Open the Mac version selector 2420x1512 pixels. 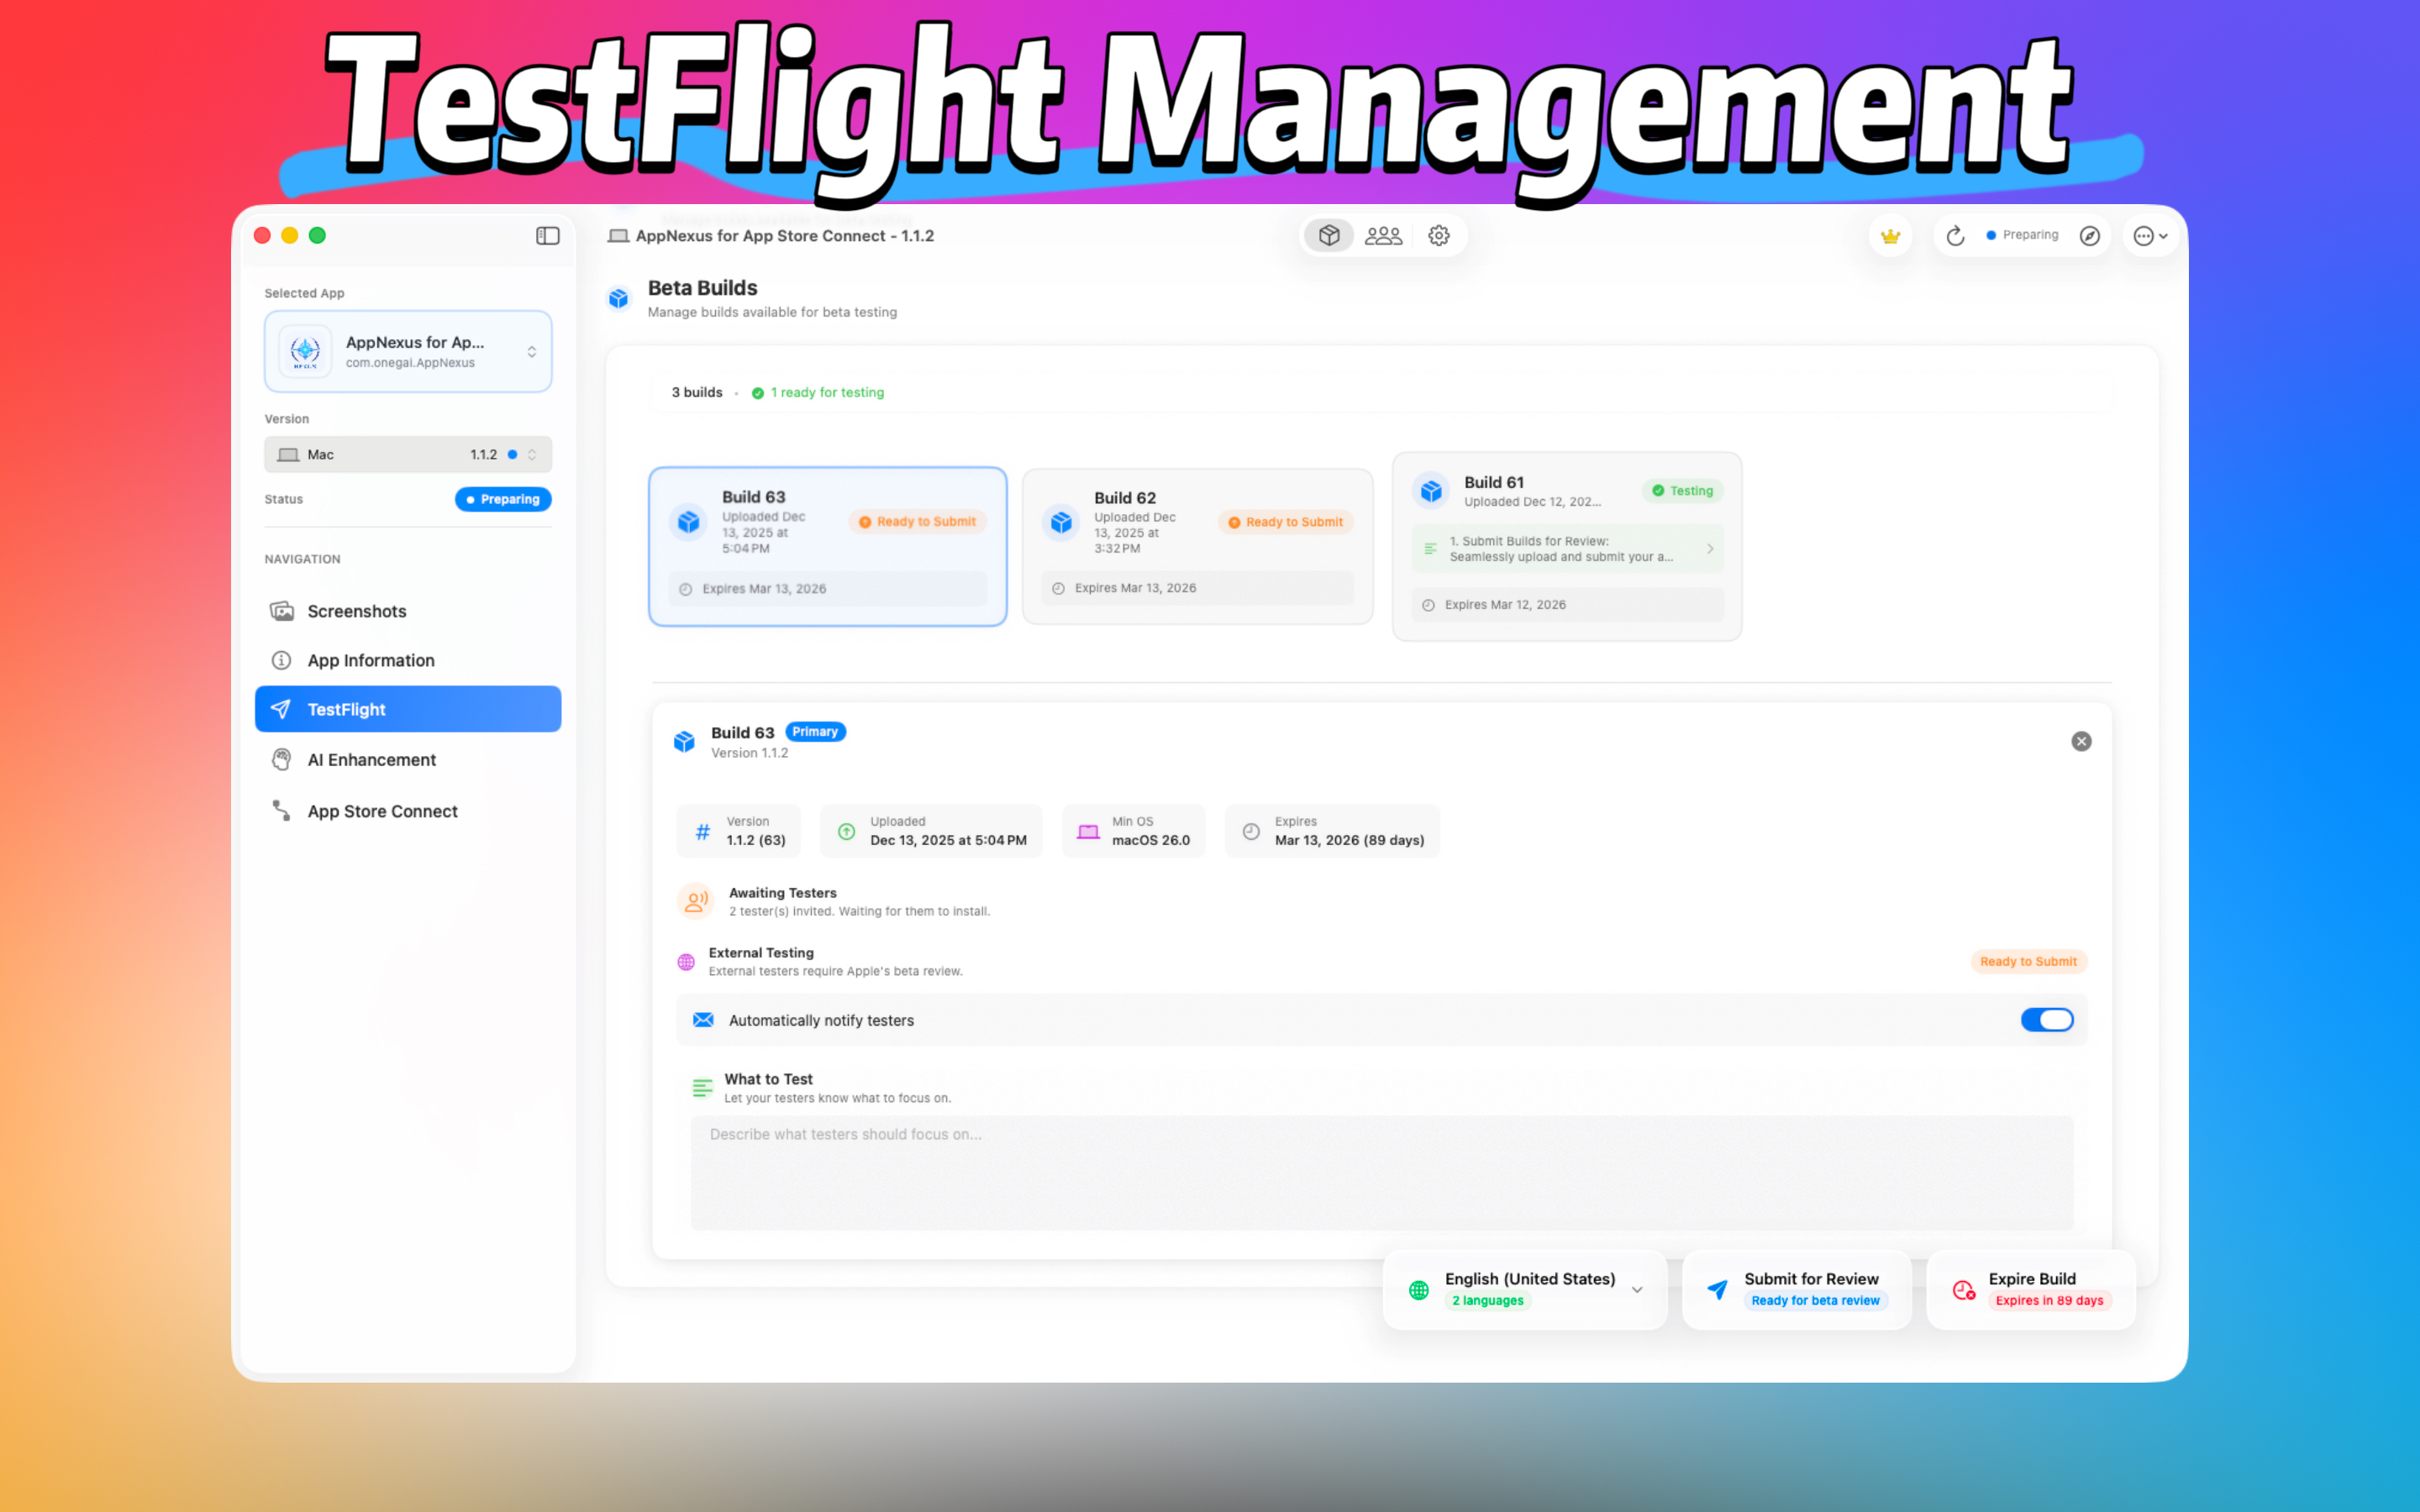pos(408,454)
